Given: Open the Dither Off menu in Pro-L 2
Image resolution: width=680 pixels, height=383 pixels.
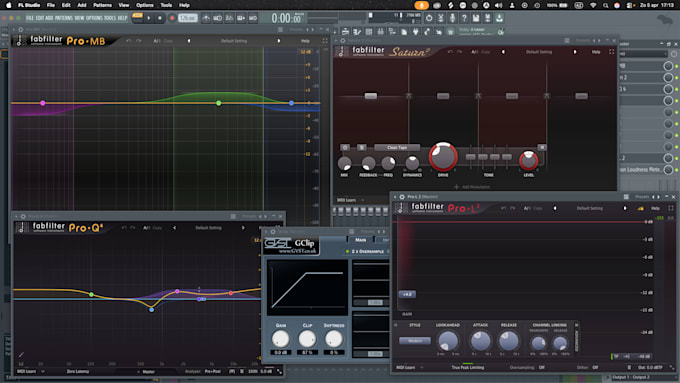Looking at the screenshot, I should point(588,367).
